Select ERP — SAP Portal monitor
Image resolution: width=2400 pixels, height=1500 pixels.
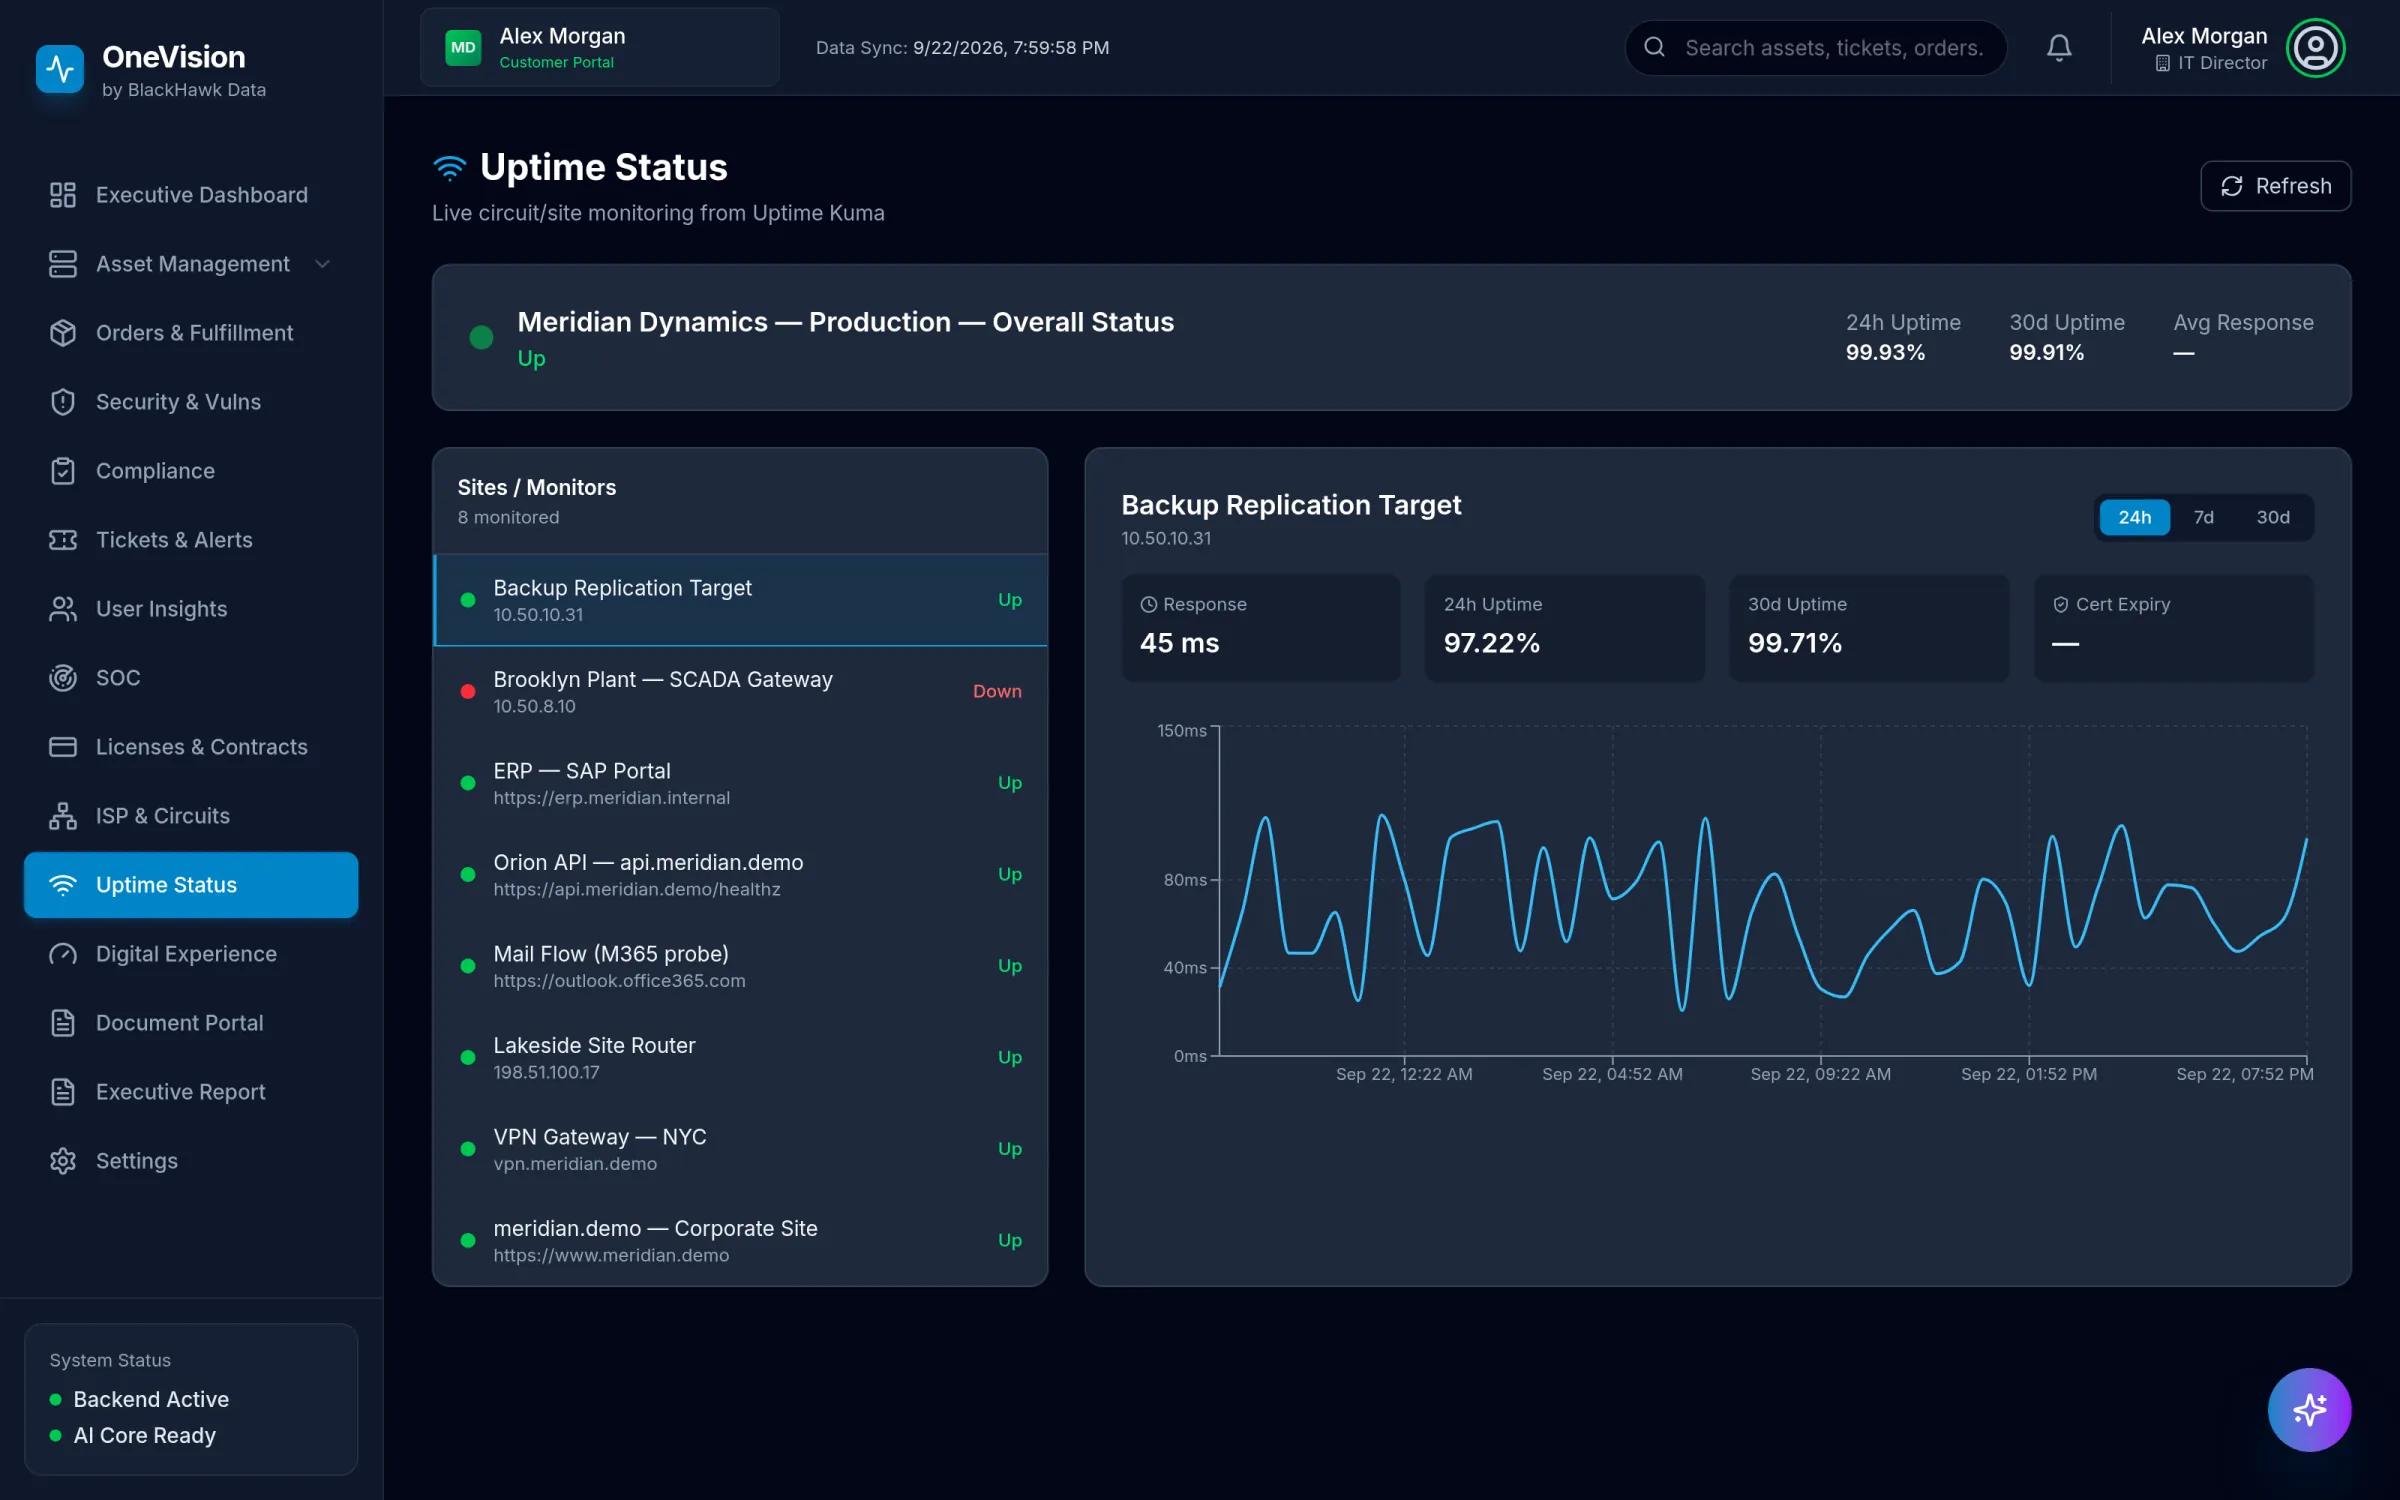[740, 783]
